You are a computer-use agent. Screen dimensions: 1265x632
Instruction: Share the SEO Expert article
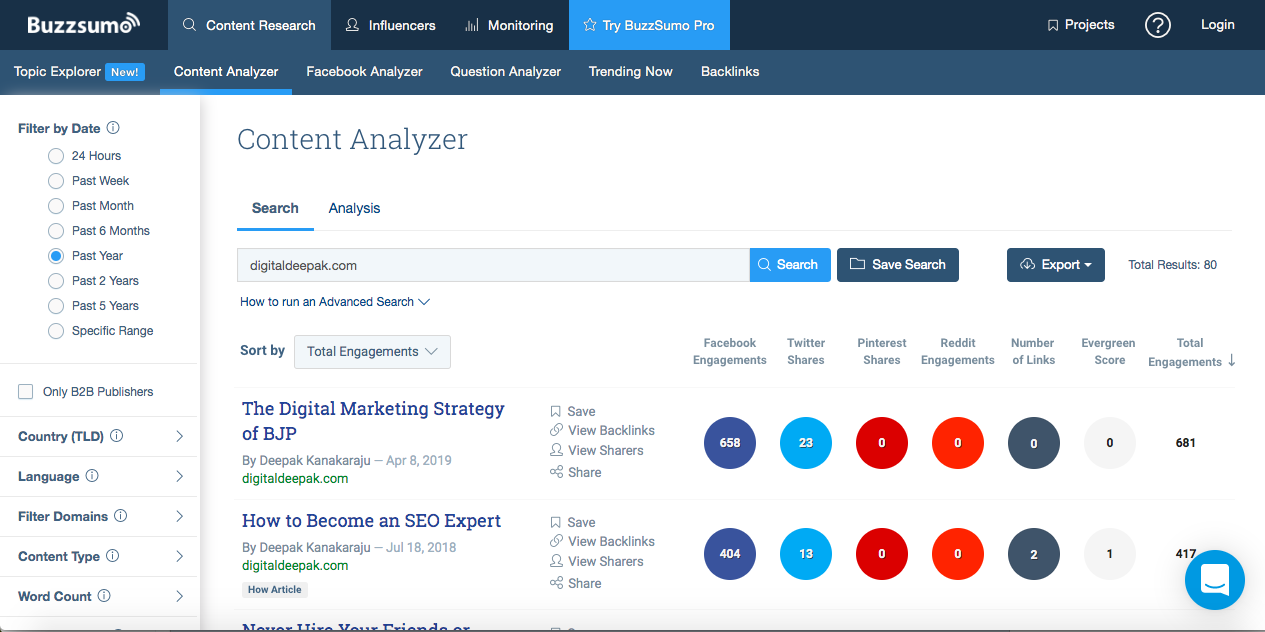click(x=576, y=583)
